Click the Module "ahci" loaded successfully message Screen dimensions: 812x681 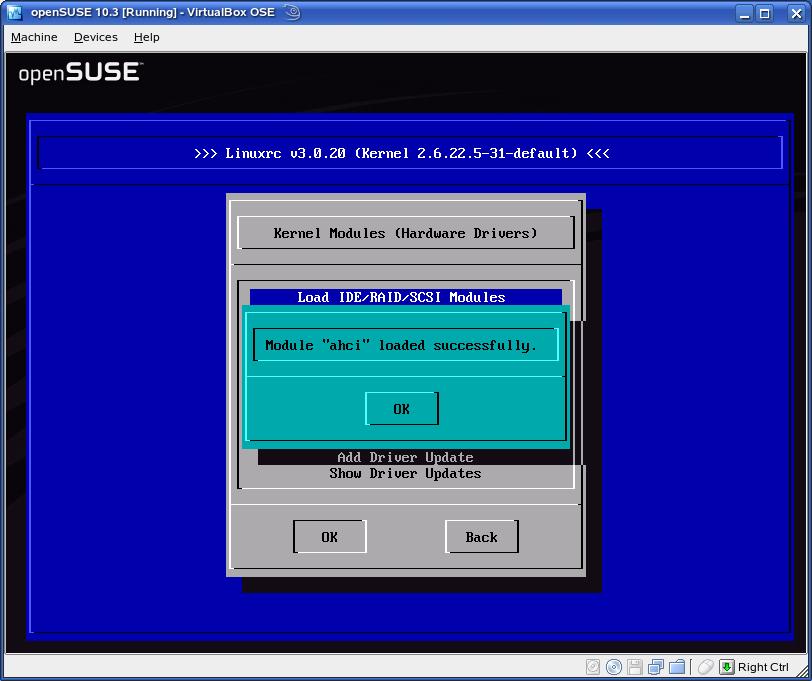point(401,345)
